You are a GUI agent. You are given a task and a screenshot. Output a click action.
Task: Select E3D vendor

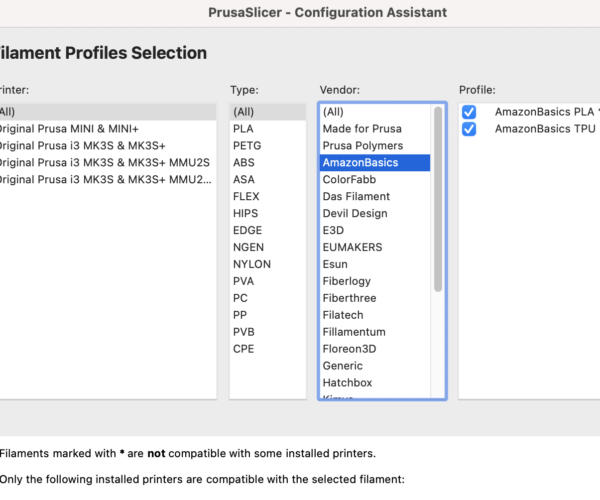375,230
